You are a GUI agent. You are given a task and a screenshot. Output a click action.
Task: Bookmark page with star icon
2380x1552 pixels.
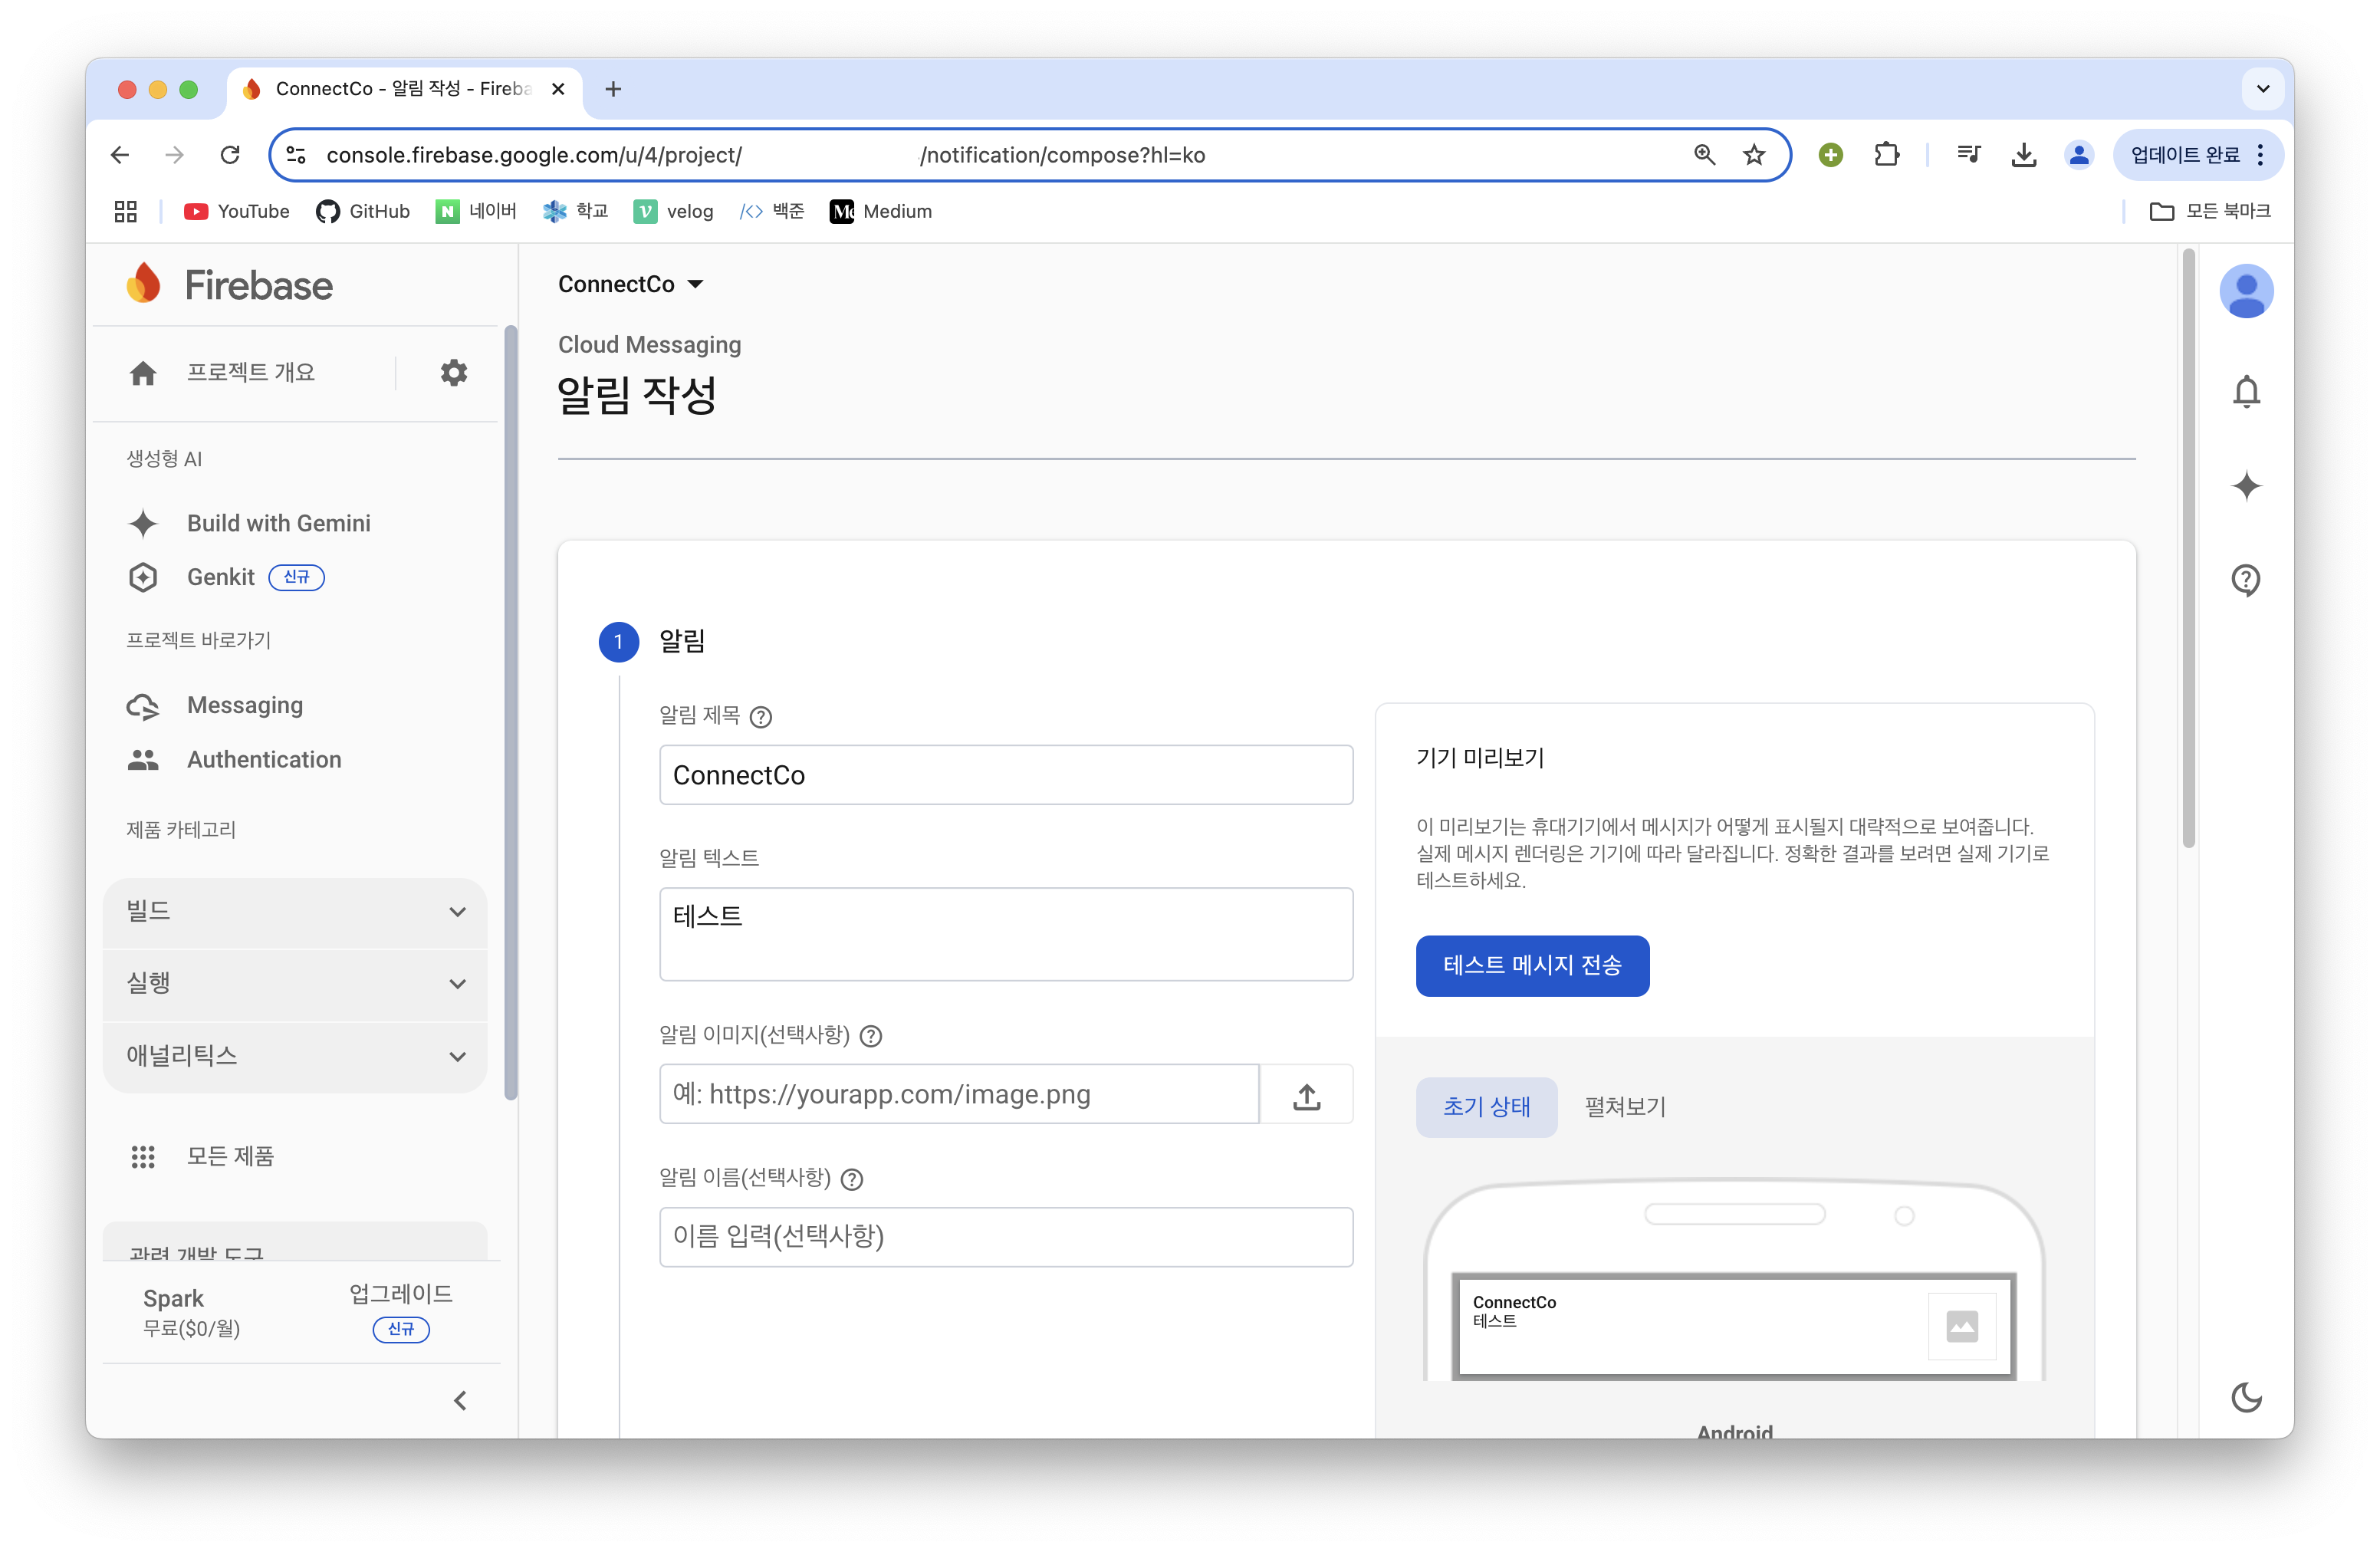point(1754,155)
